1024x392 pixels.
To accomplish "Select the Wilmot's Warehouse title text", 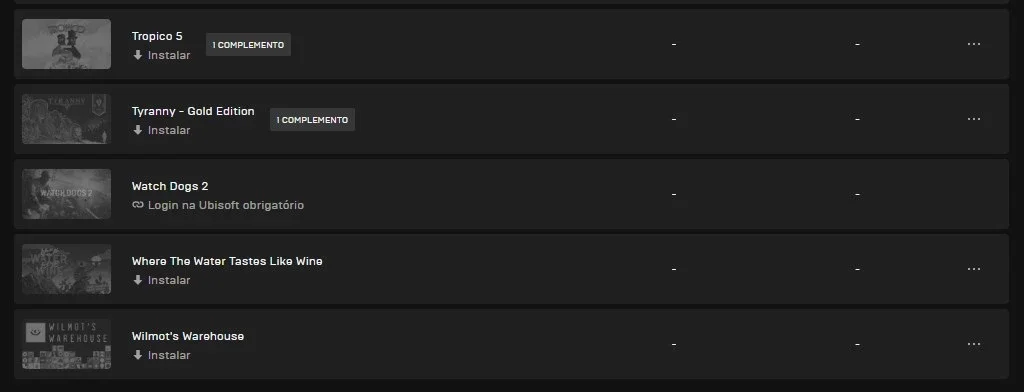I will (188, 336).
